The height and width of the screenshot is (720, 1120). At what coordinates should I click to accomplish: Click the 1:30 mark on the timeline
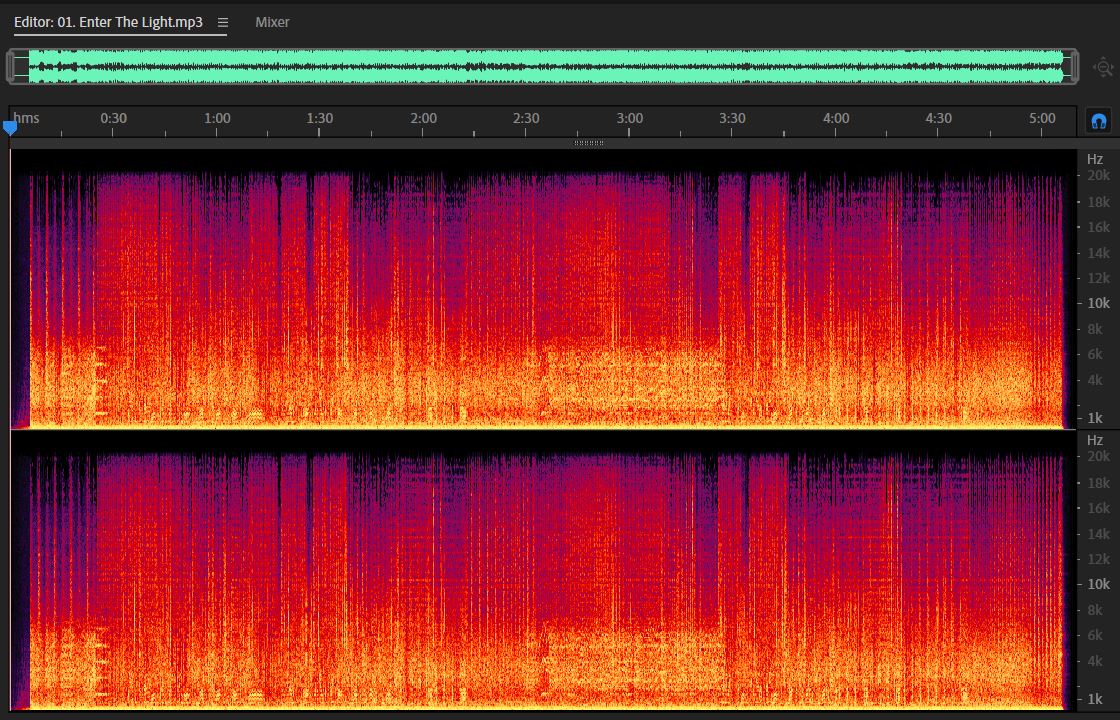(x=320, y=118)
